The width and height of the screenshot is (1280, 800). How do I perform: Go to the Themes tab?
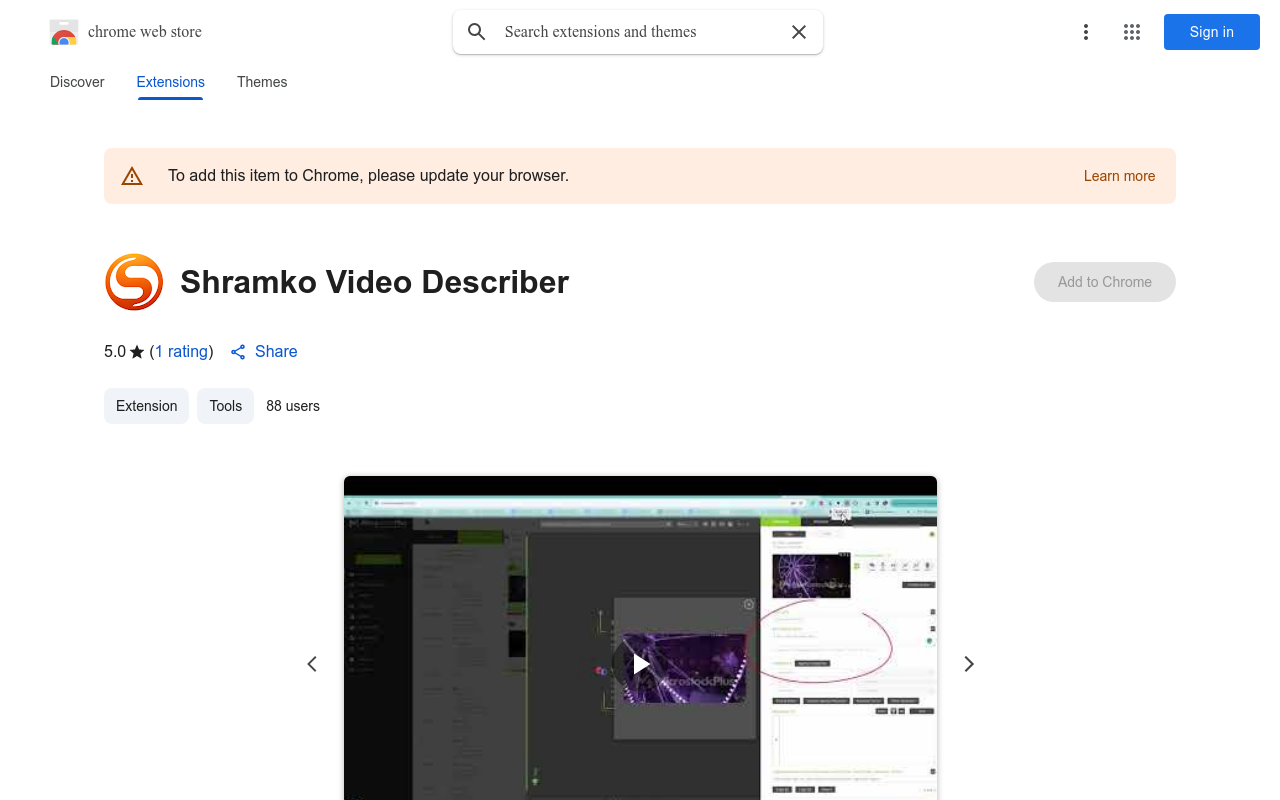[262, 82]
